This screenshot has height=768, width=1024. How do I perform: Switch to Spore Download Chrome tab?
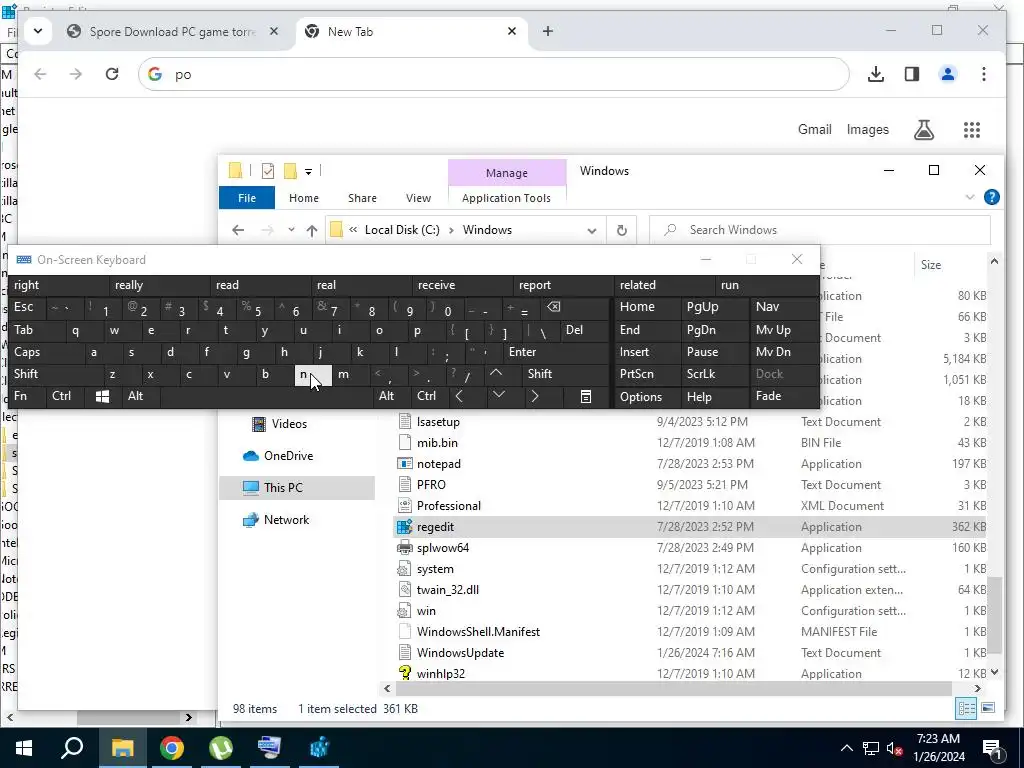(x=173, y=31)
